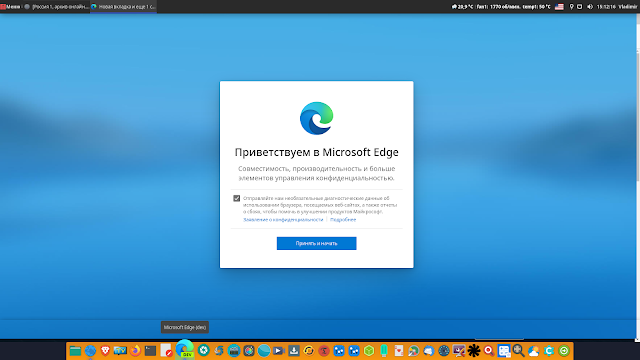Viewport: 640px width, 360px height.
Task: Open the dark magnifying glass icon in dock
Action: coord(519,351)
